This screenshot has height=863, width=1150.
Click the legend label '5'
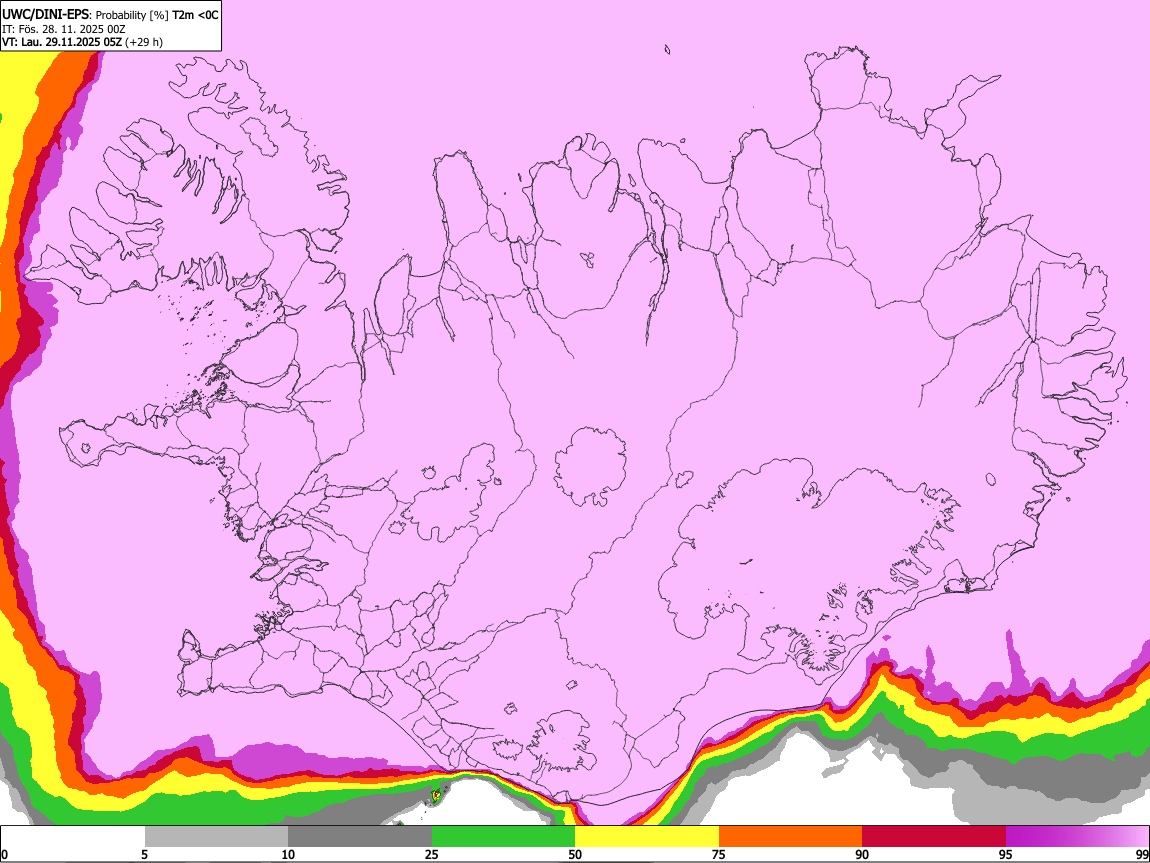coord(144,854)
